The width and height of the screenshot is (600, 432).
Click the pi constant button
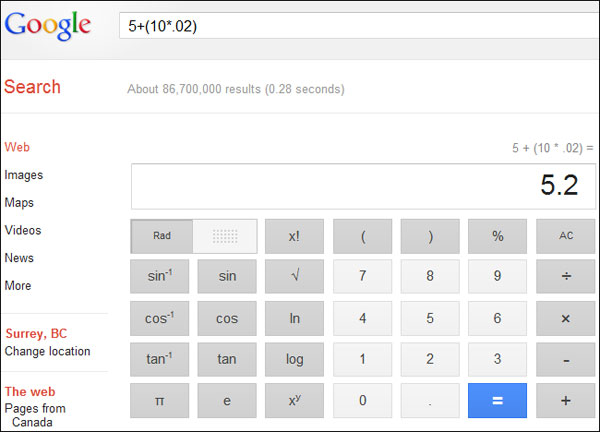click(x=159, y=400)
